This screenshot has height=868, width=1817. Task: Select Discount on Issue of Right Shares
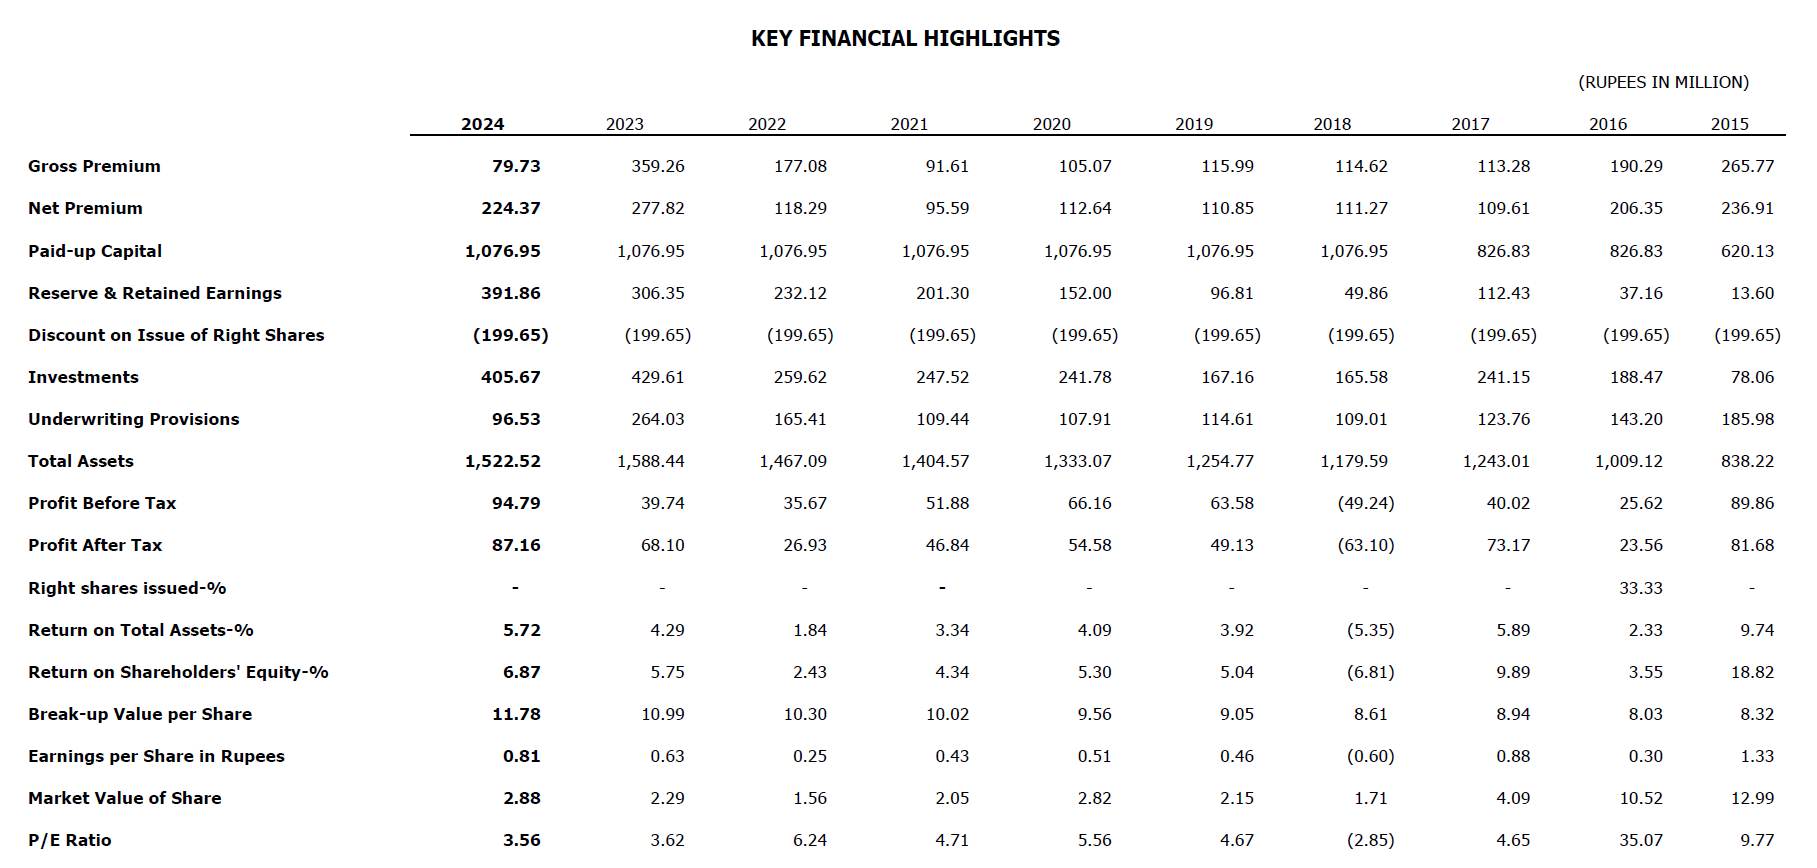pyautogui.click(x=176, y=335)
